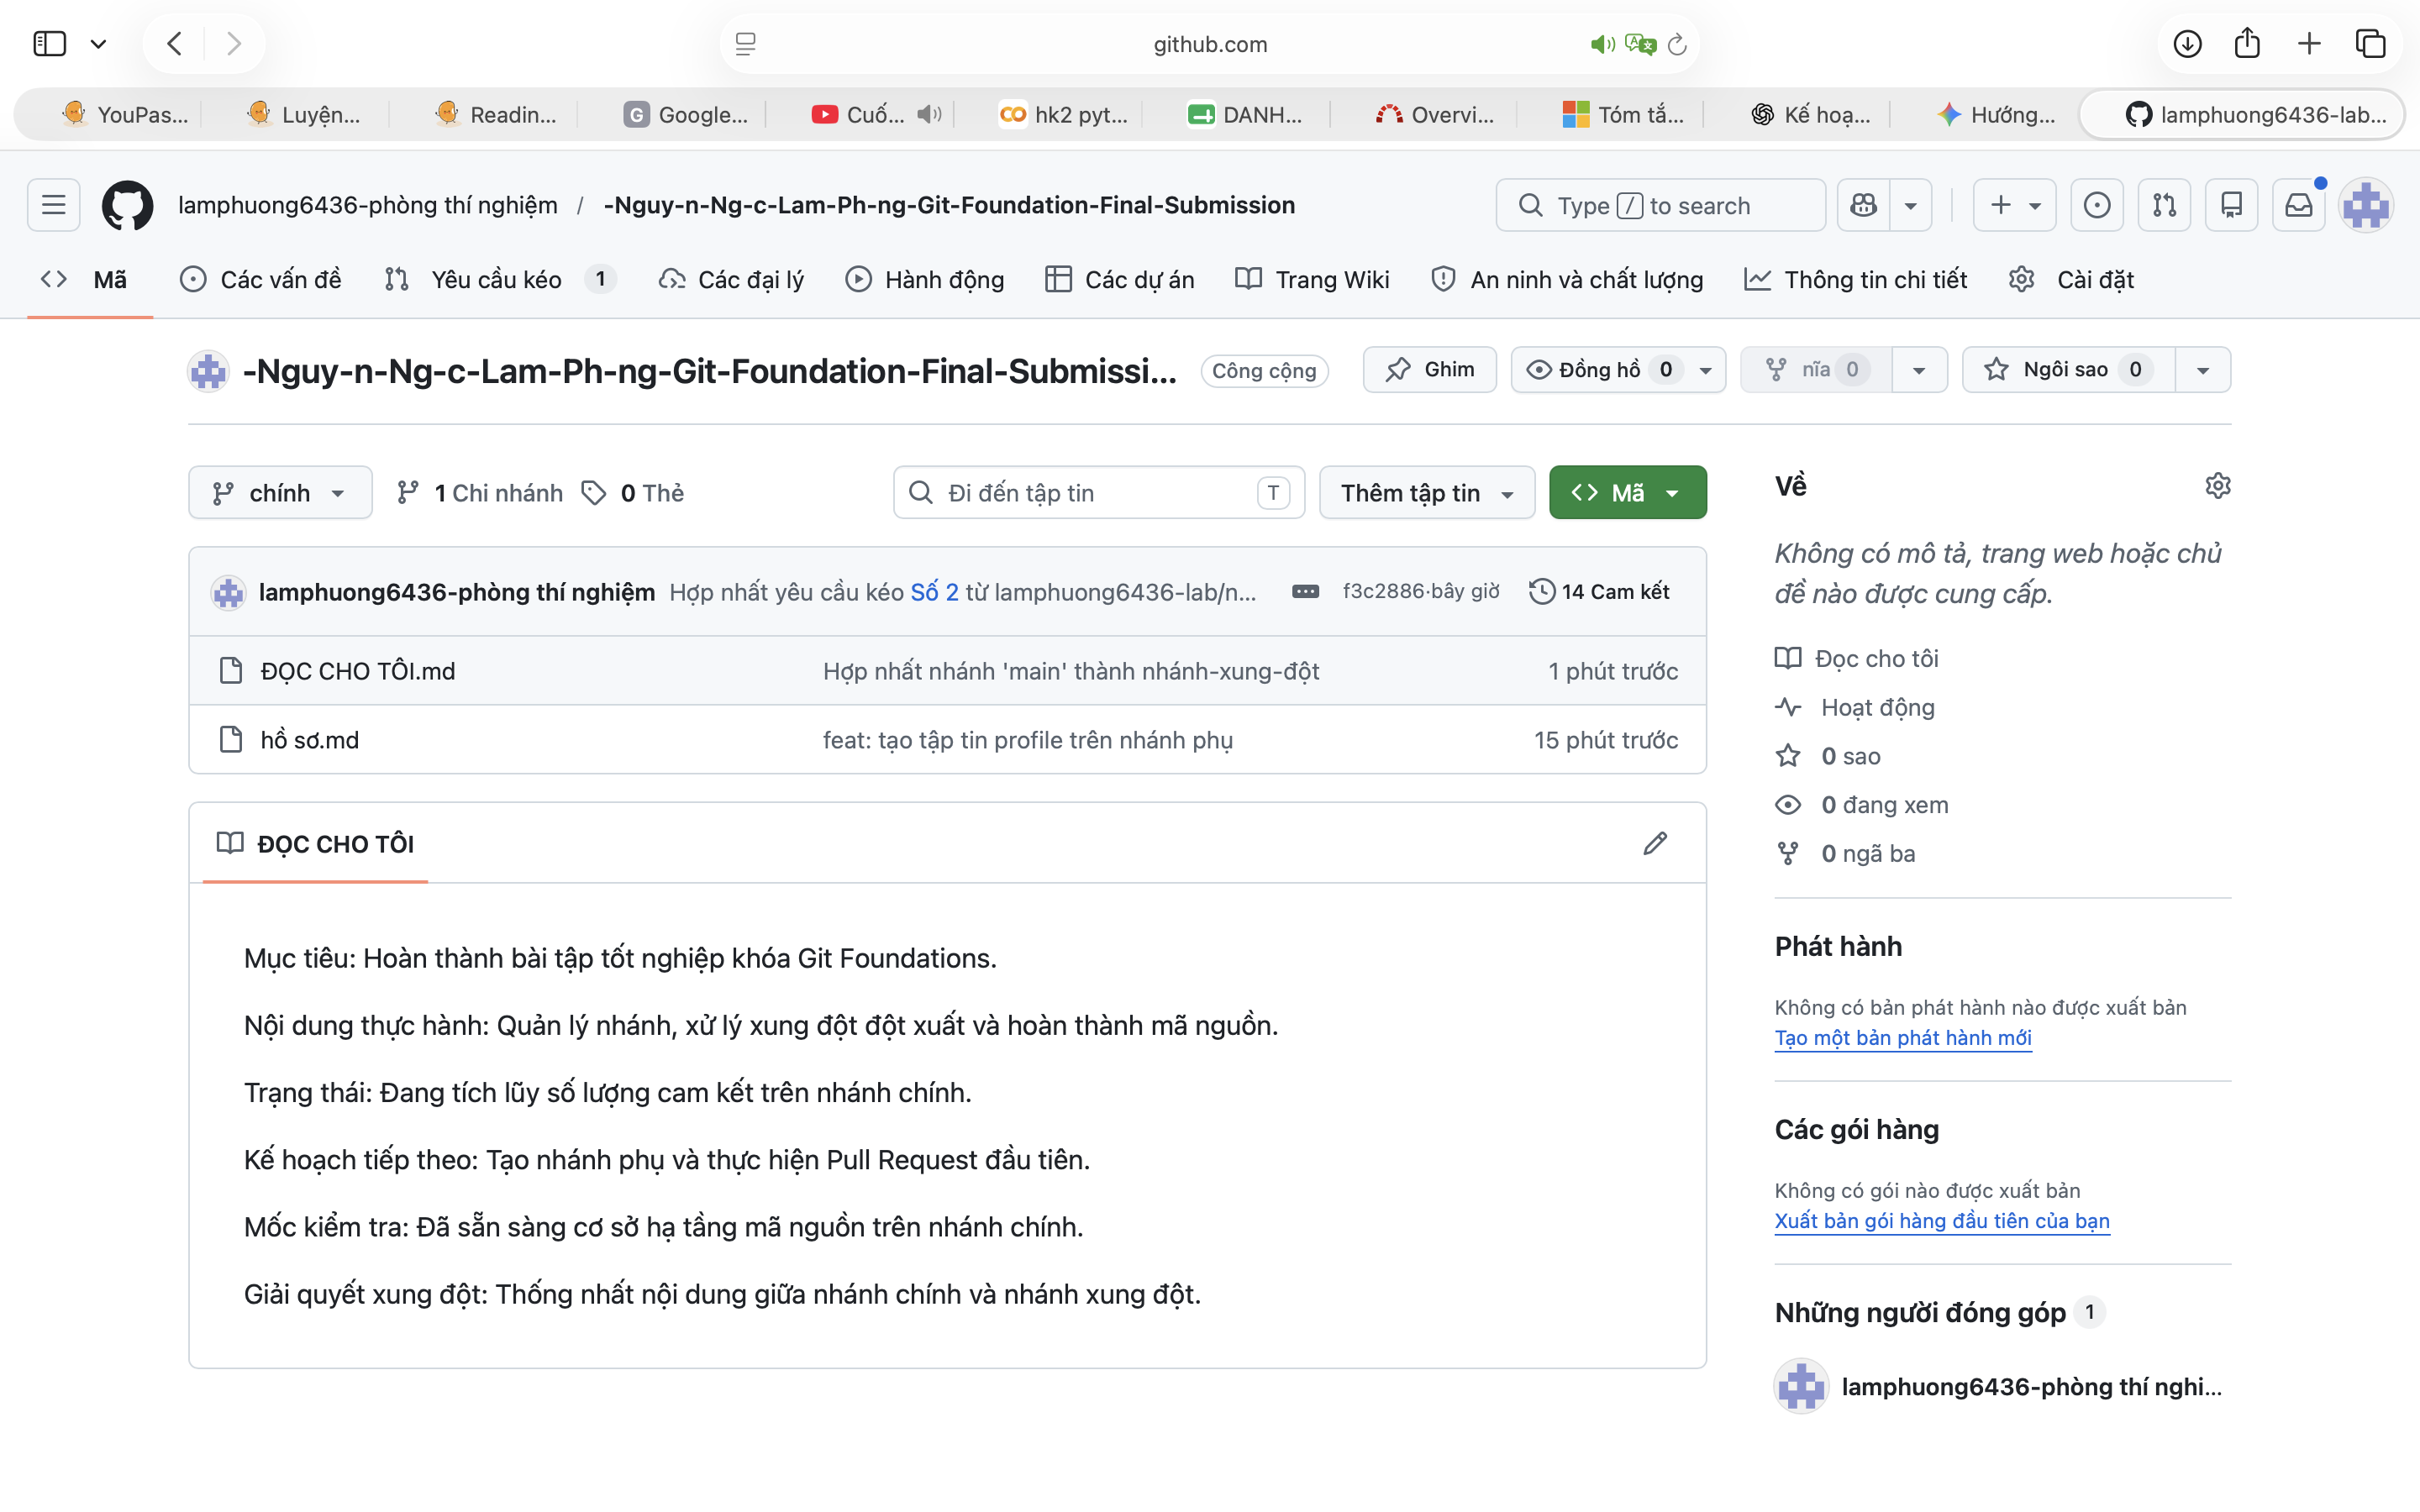Open commit hash f3c2886
Screen dimensions: 2420x1512
pos(1383,592)
